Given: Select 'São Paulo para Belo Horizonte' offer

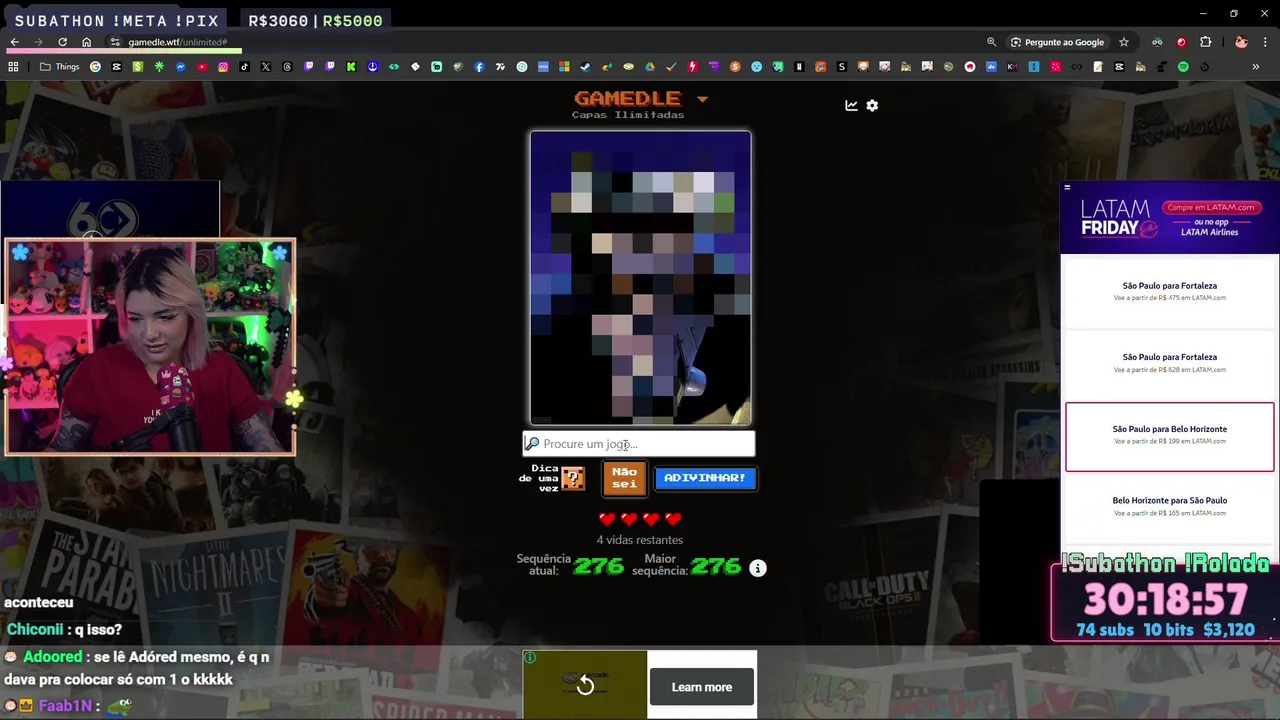Looking at the screenshot, I should [1169, 435].
